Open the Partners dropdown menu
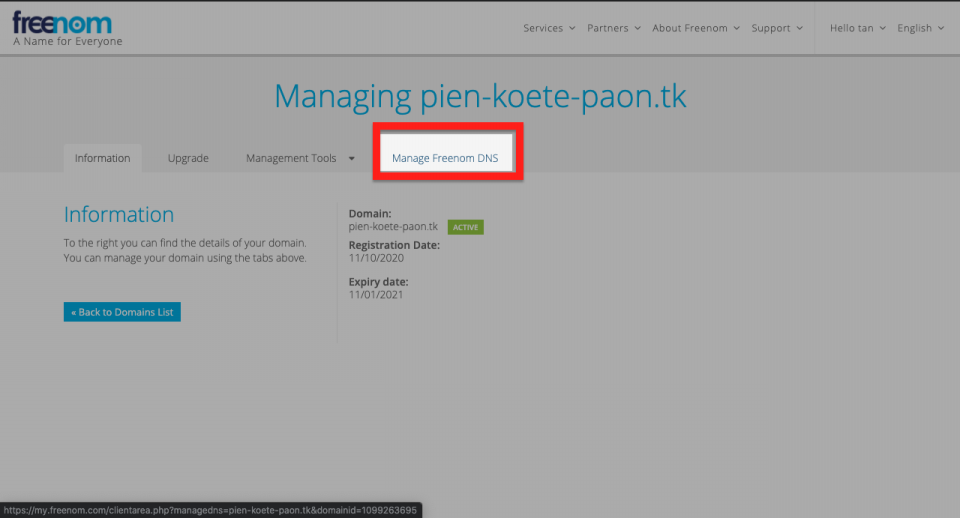 pyautogui.click(x=613, y=28)
